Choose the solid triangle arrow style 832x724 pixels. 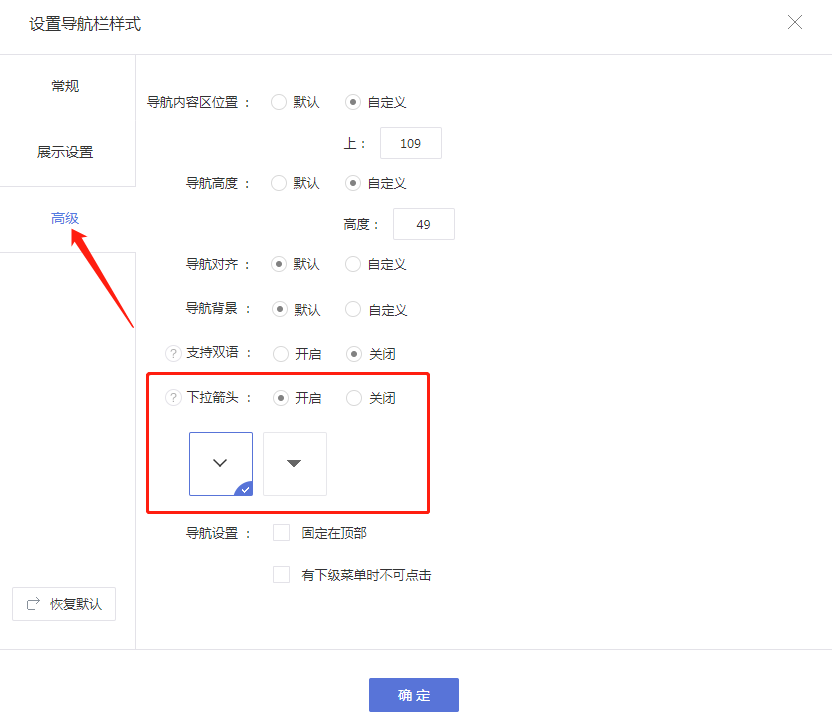(294, 463)
